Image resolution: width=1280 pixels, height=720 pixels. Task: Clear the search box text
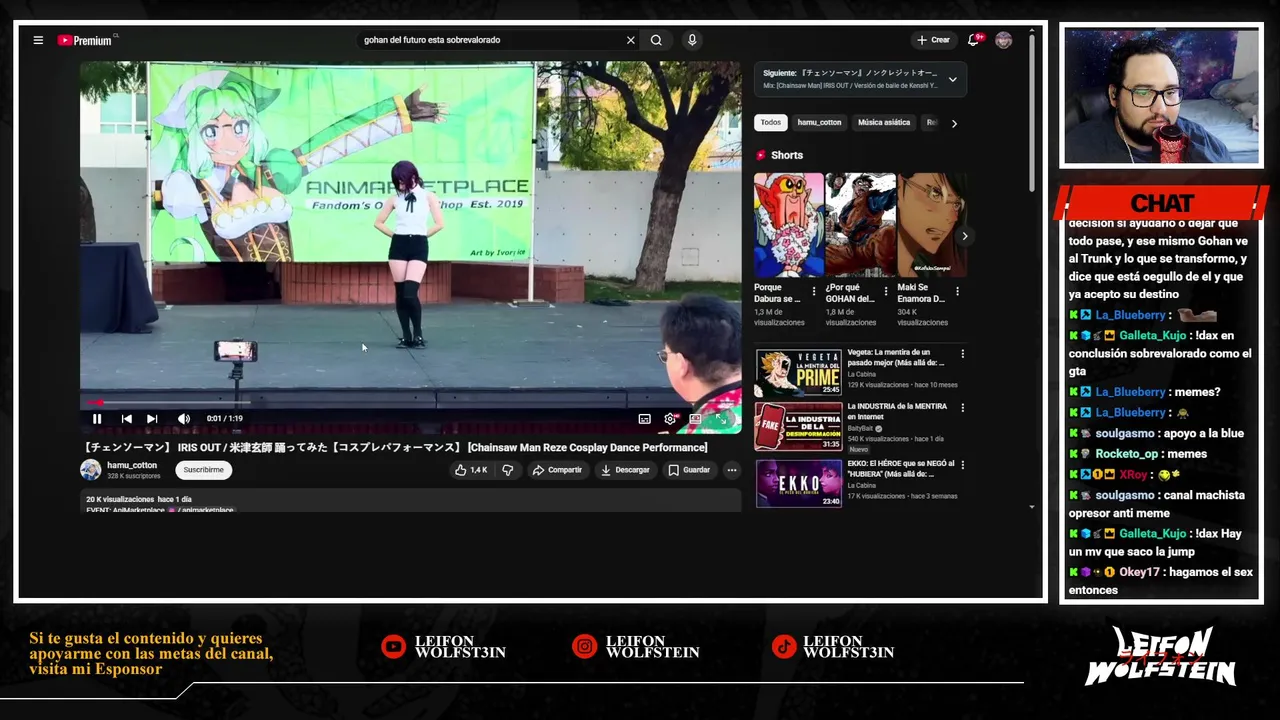tap(630, 40)
